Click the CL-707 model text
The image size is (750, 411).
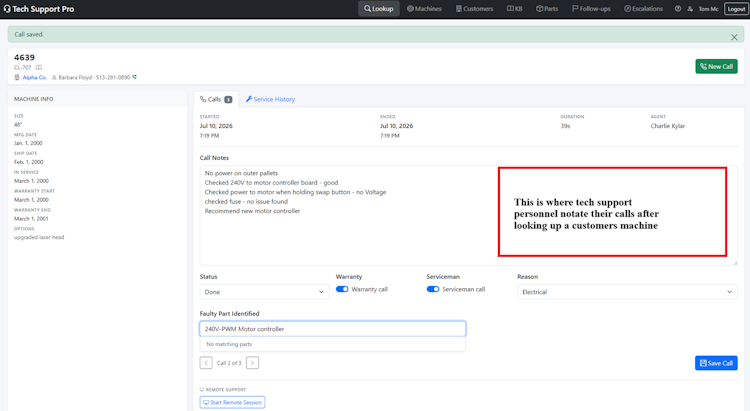[x=22, y=67]
